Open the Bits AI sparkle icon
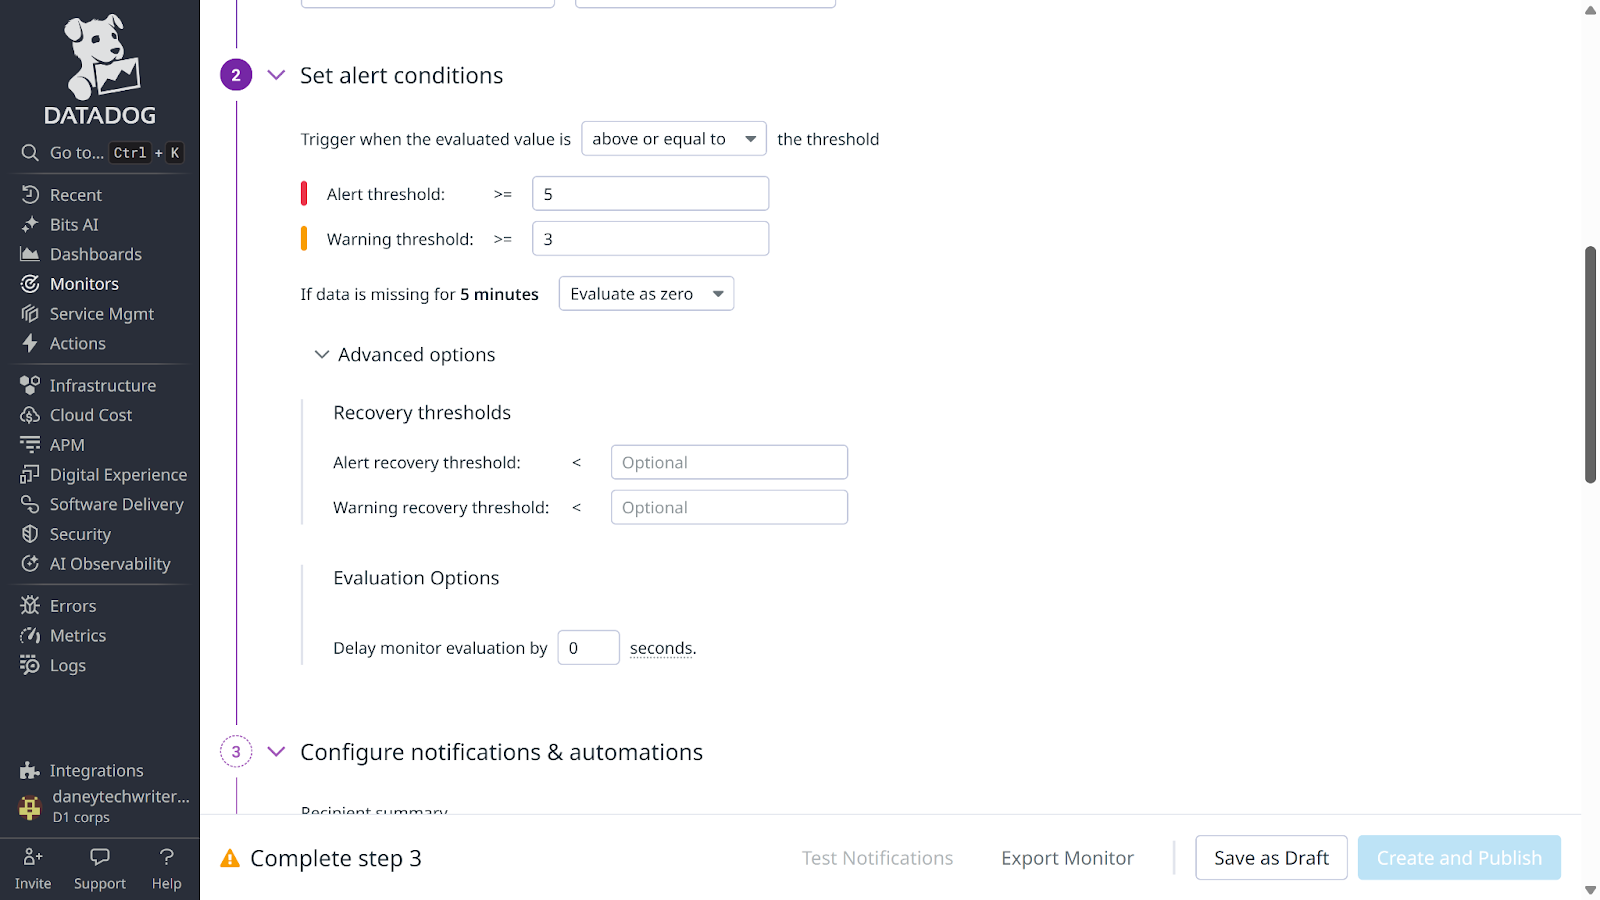 pos(30,225)
